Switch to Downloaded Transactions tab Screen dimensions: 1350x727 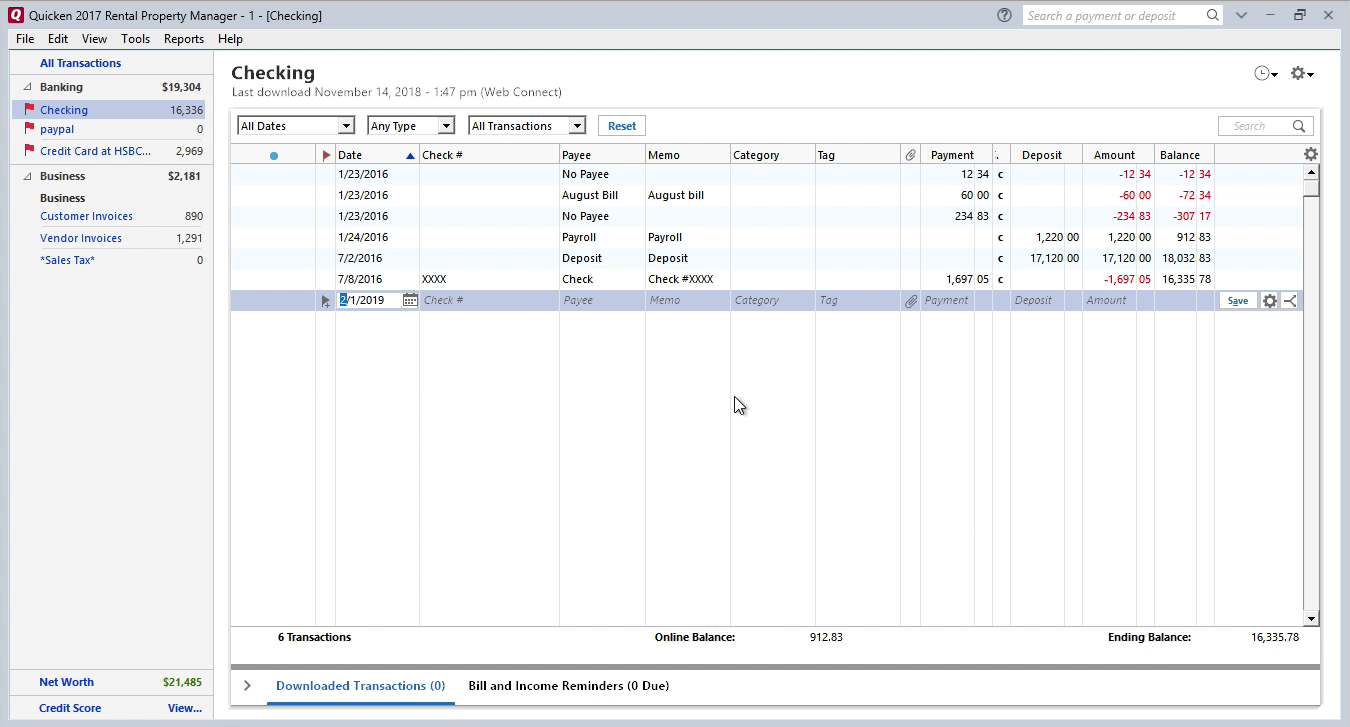click(x=360, y=686)
